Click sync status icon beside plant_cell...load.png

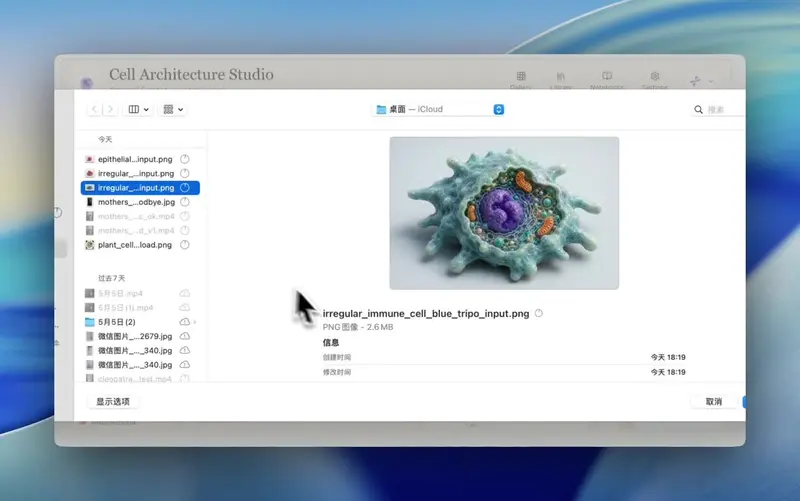point(185,245)
